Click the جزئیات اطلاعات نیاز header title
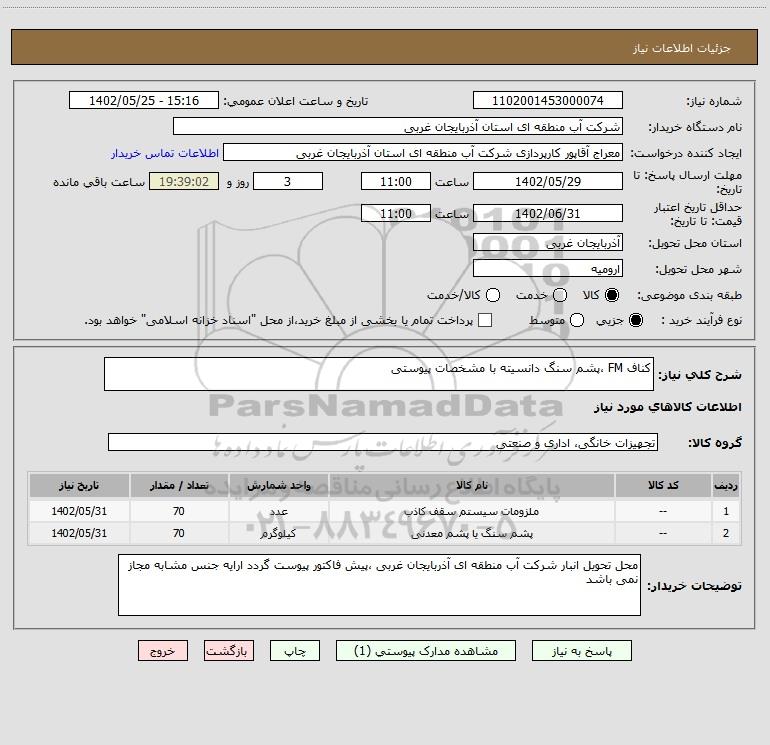770x745 pixels. coord(682,48)
